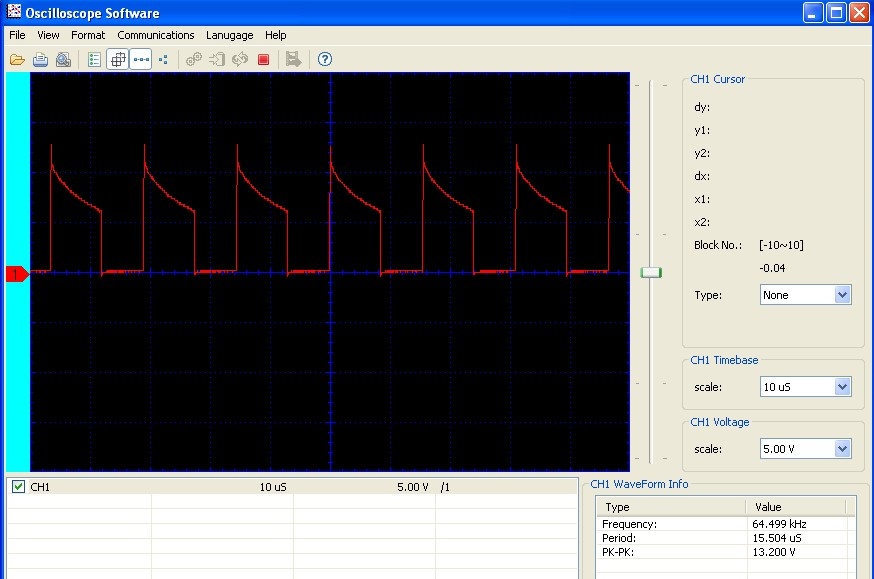The height and width of the screenshot is (579, 874).
Task: Click the refresh cycle toolbar icon
Action: click(x=240, y=60)
